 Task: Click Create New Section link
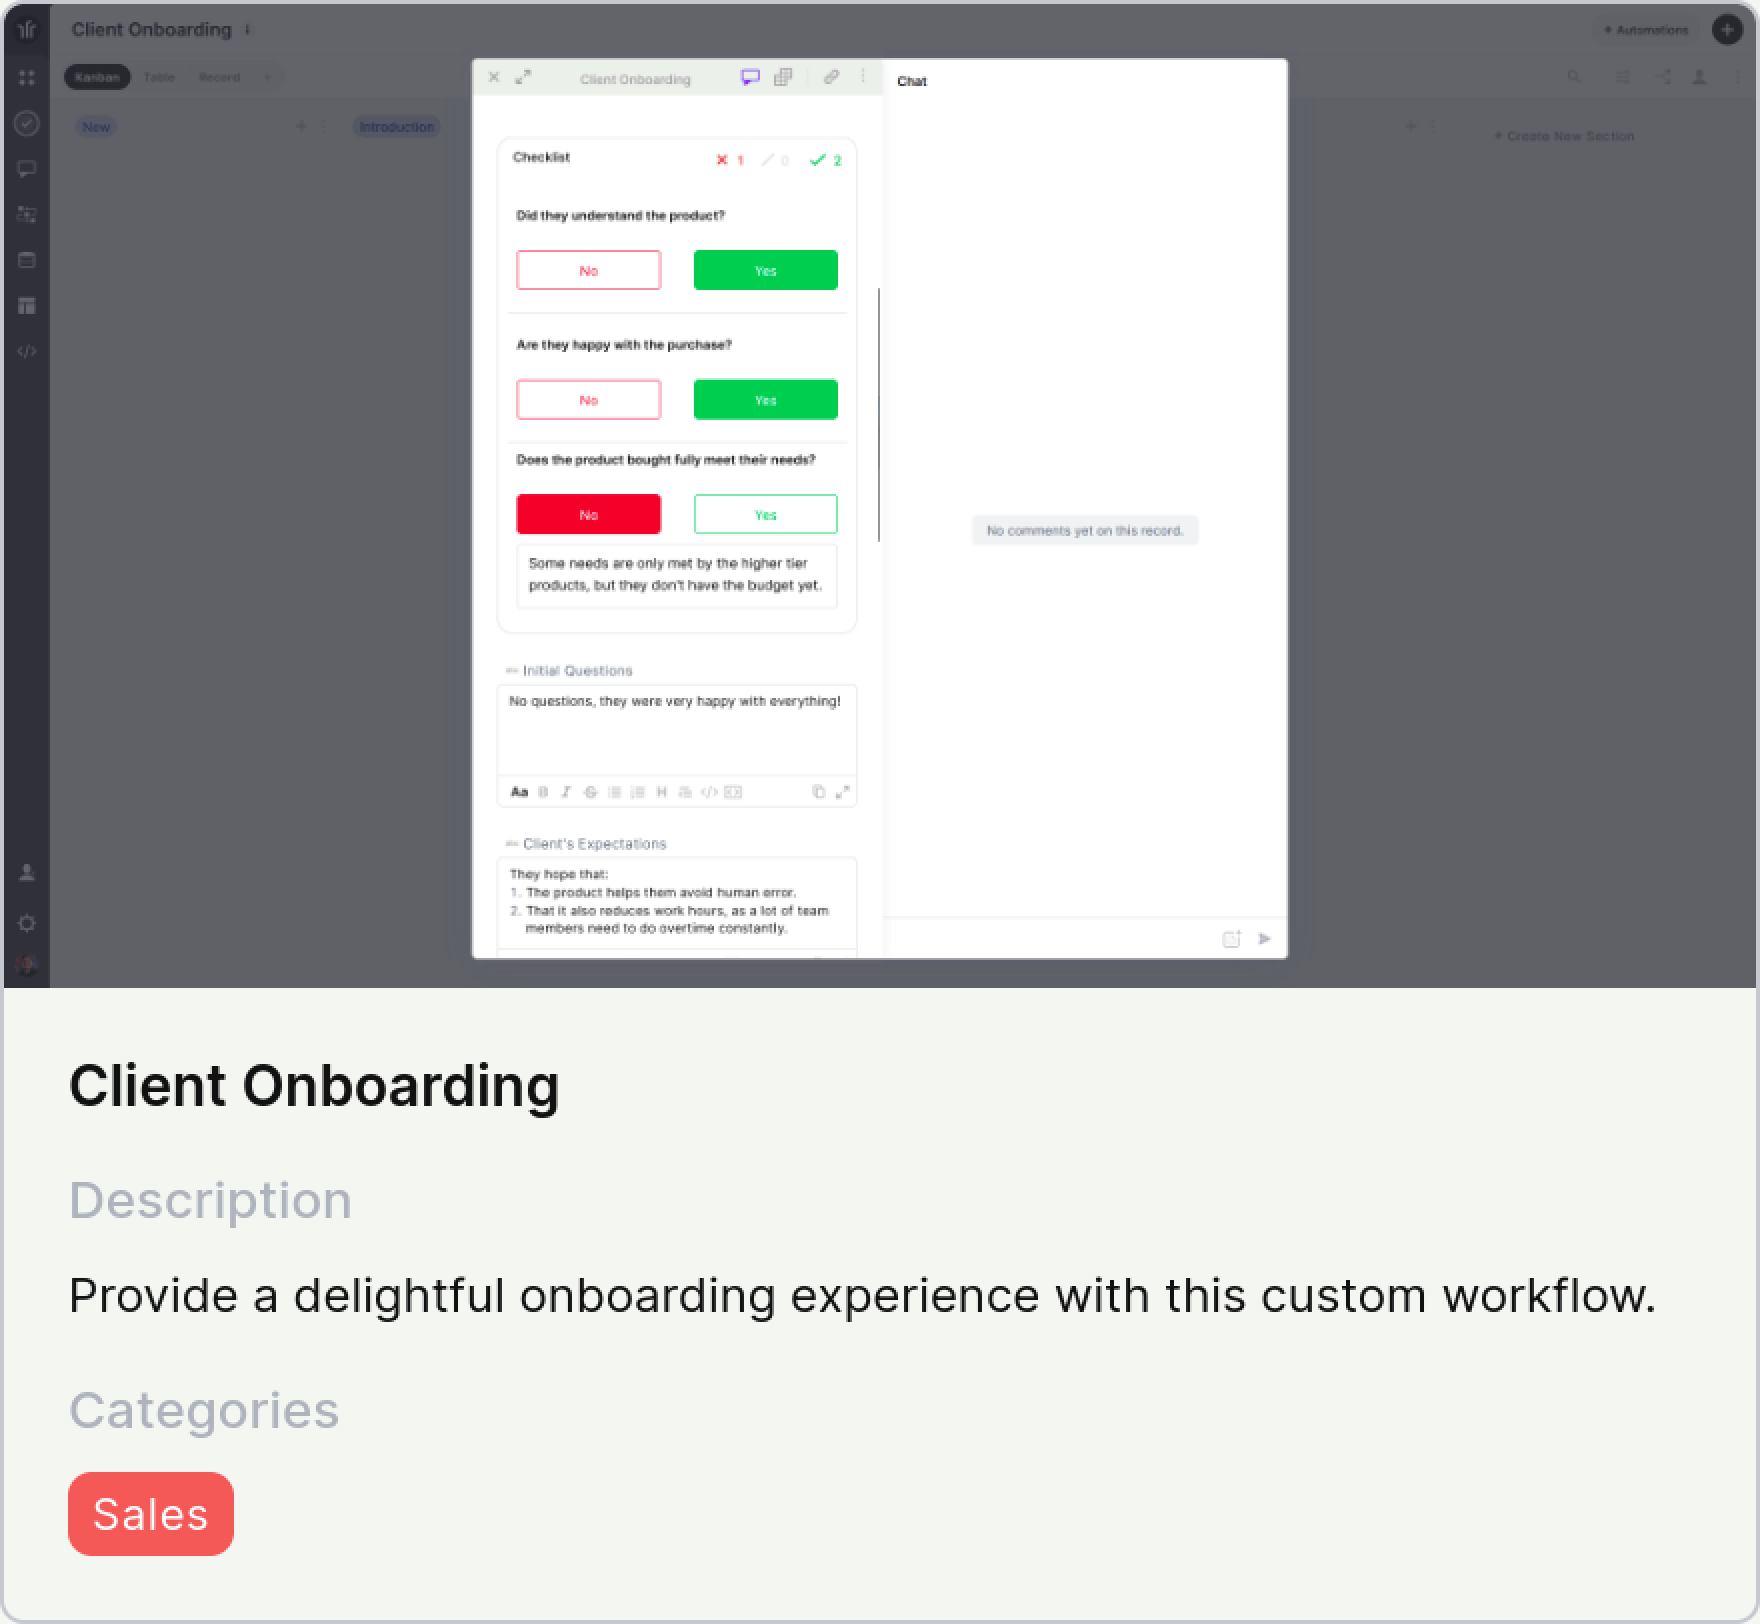tap(1564, 136)
